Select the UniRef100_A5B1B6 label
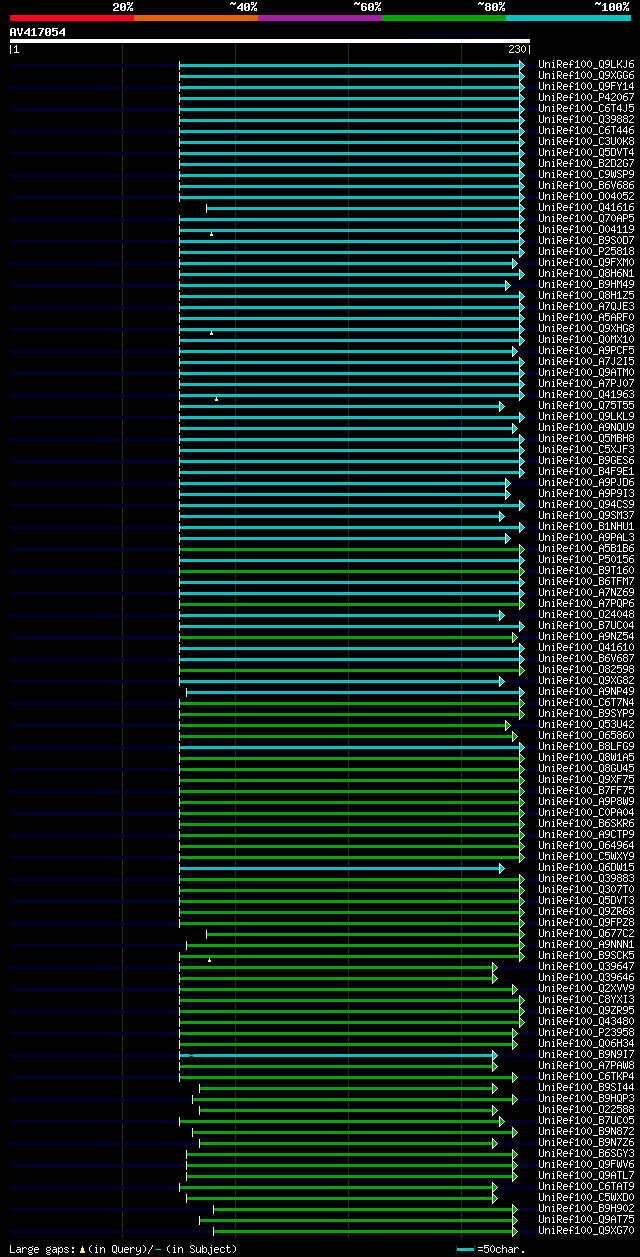 pos(586,549)
